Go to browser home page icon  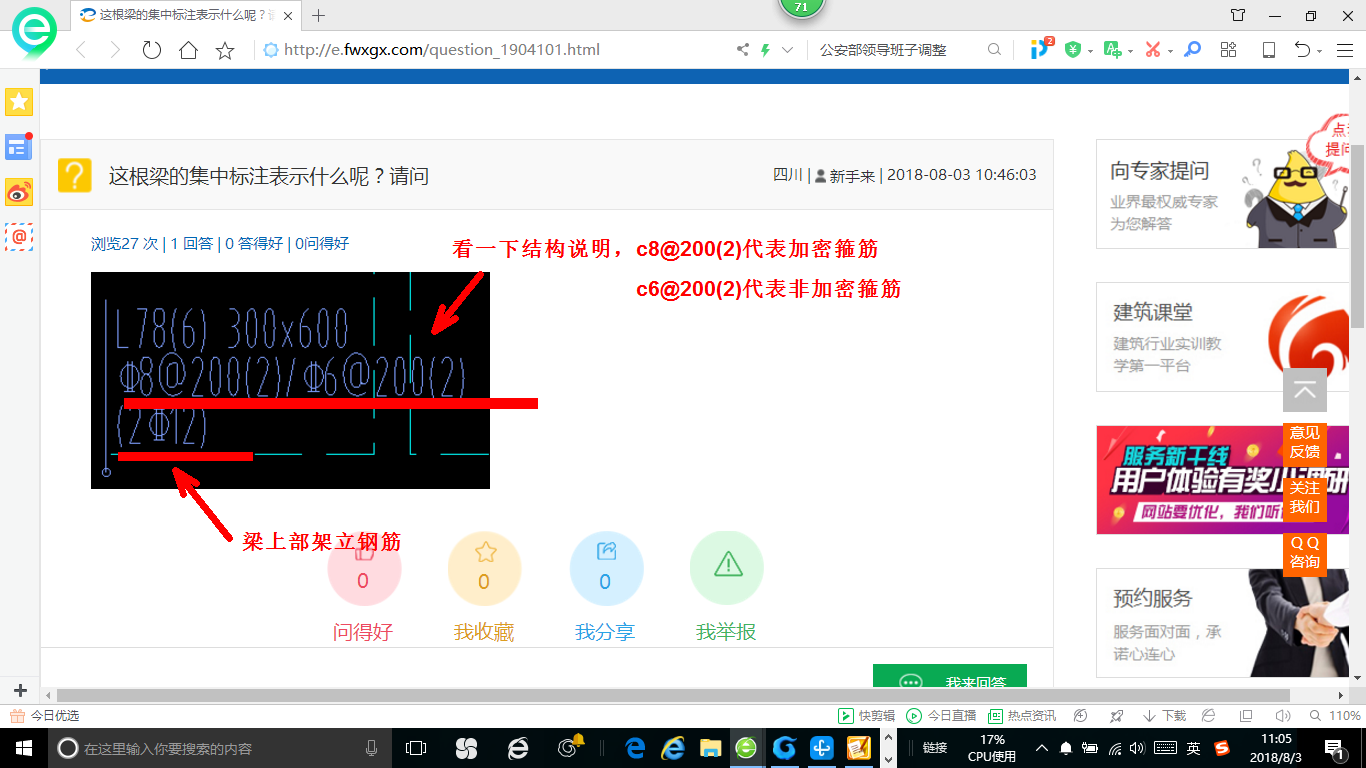pyautogui.click(x=188, y=50)
